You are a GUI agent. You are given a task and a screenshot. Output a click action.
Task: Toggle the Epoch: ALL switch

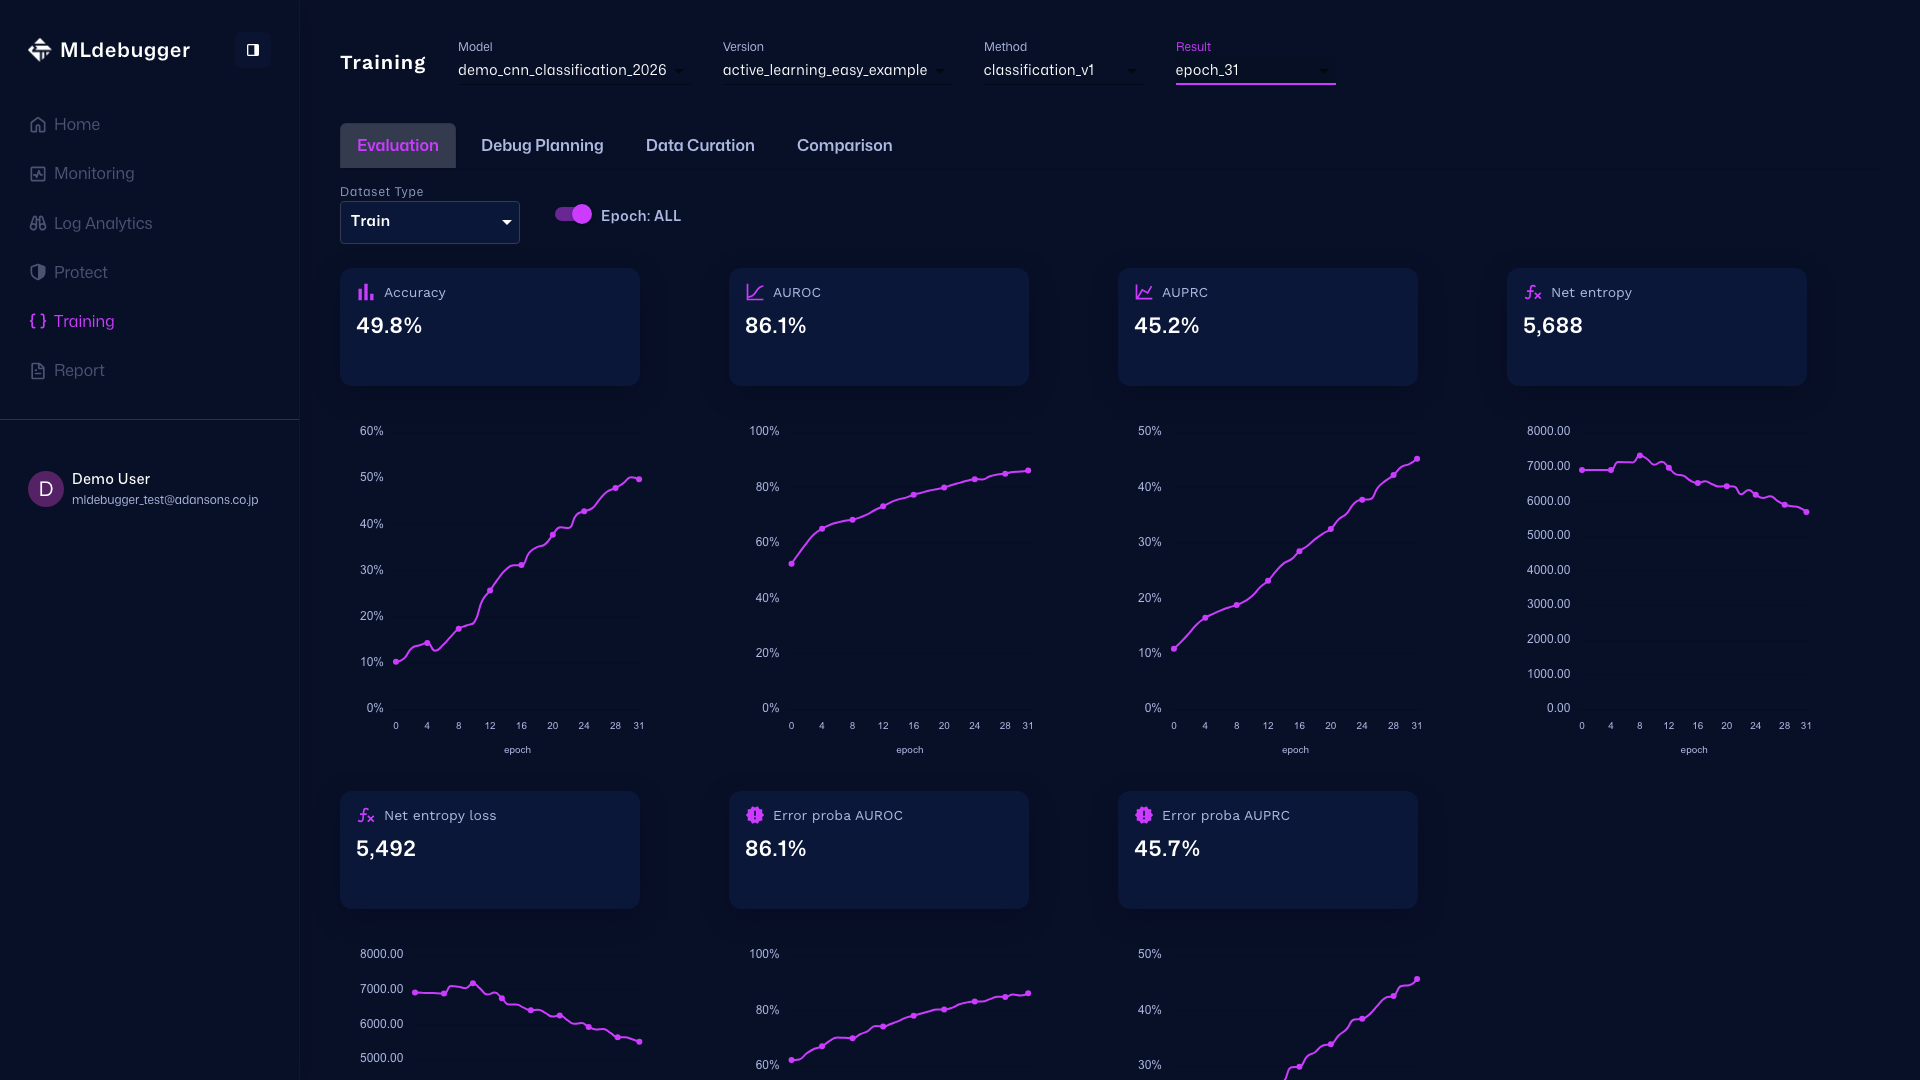coord(571,214)
